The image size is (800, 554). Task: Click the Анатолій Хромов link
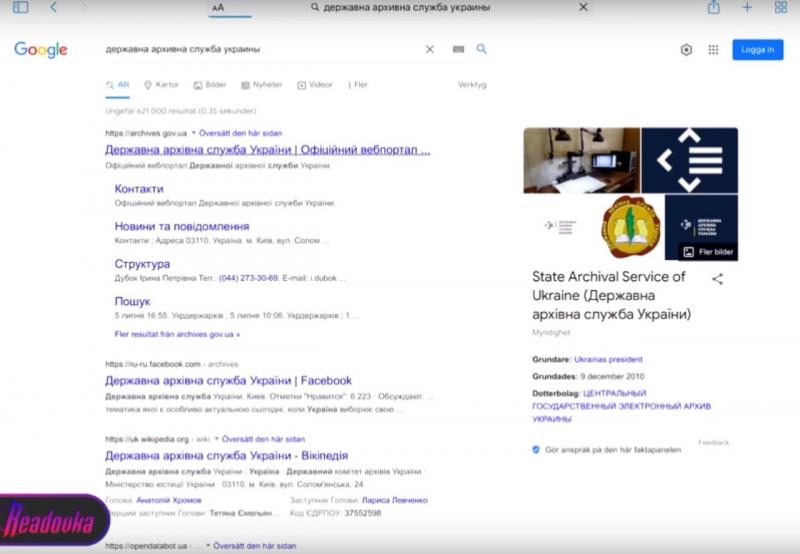pyautogui.click(x=169, y=500)
